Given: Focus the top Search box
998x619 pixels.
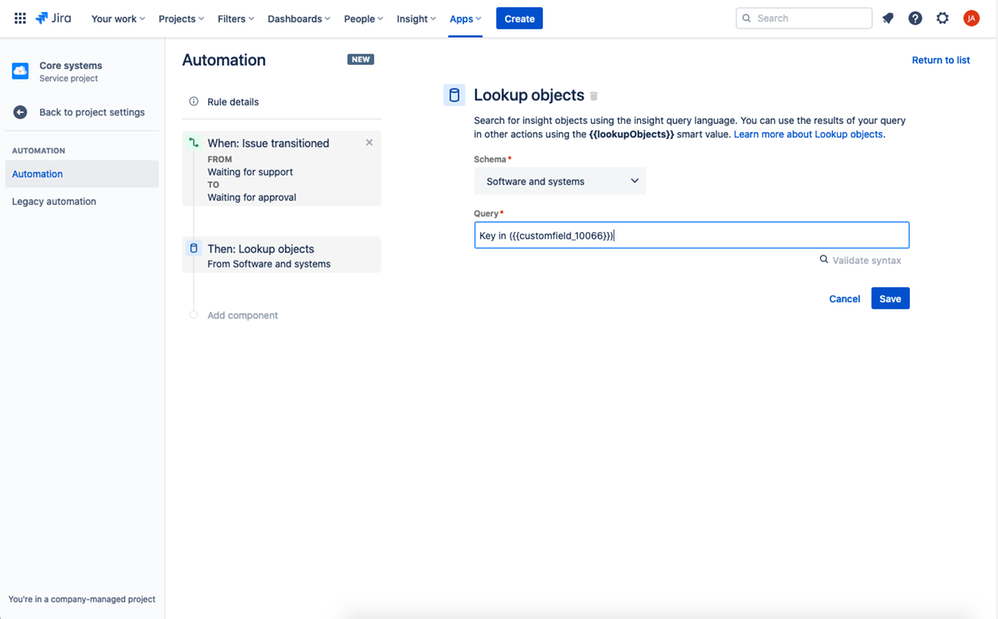Looking at the screenshot, I should pyautogui.click(x=804, y=18).
